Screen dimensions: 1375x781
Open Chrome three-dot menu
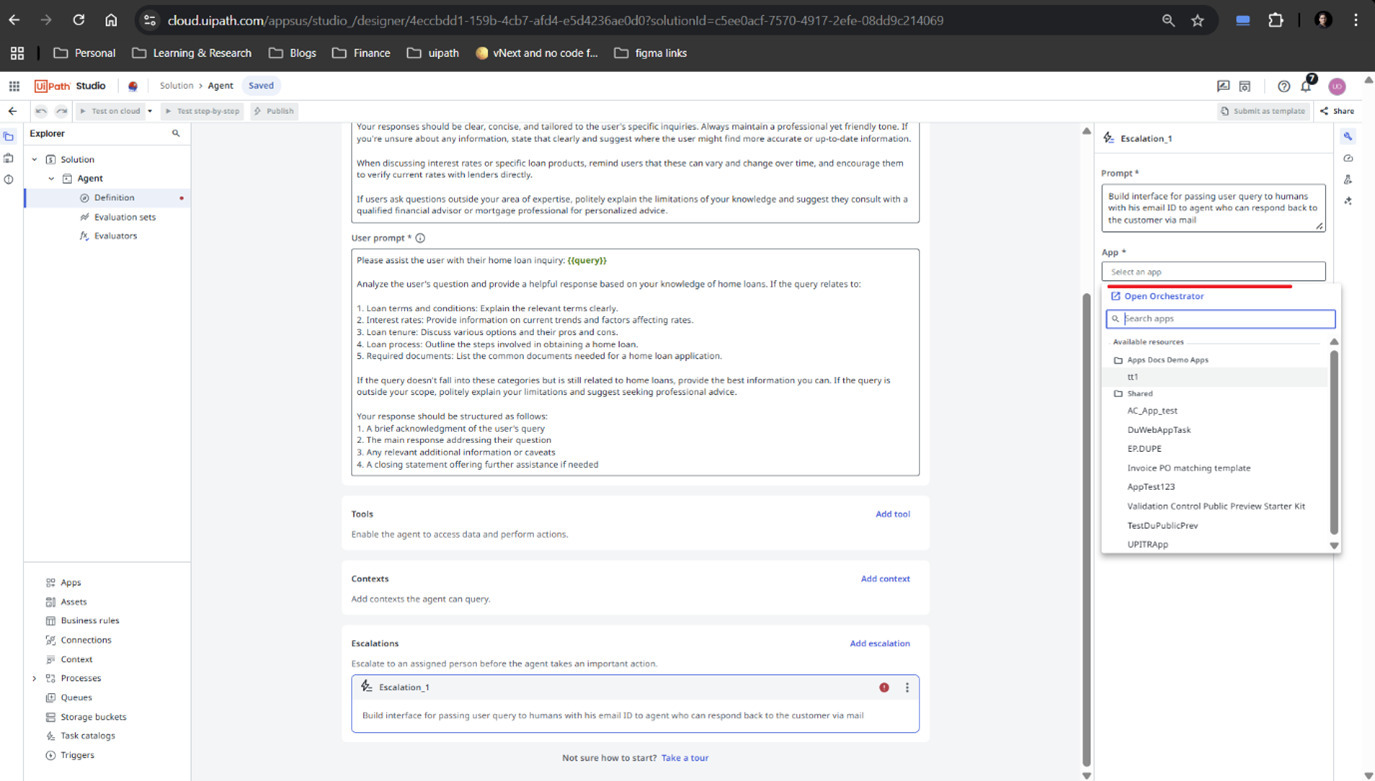pos(1355,20)
